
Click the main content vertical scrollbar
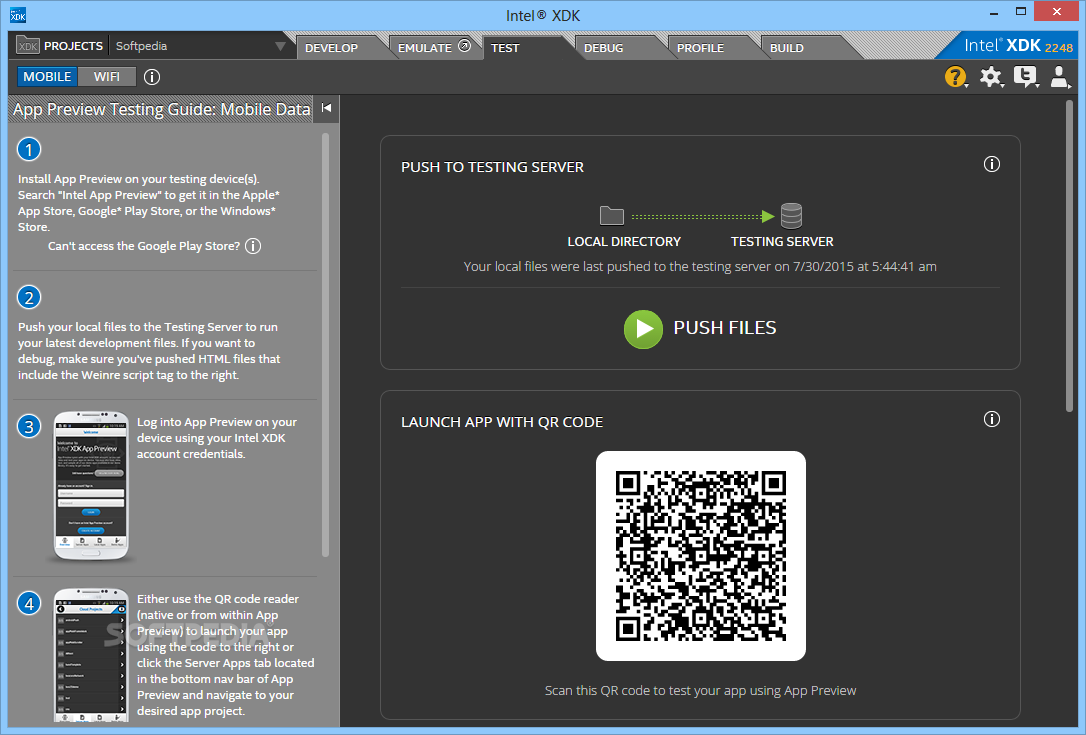pos(1069,256)
